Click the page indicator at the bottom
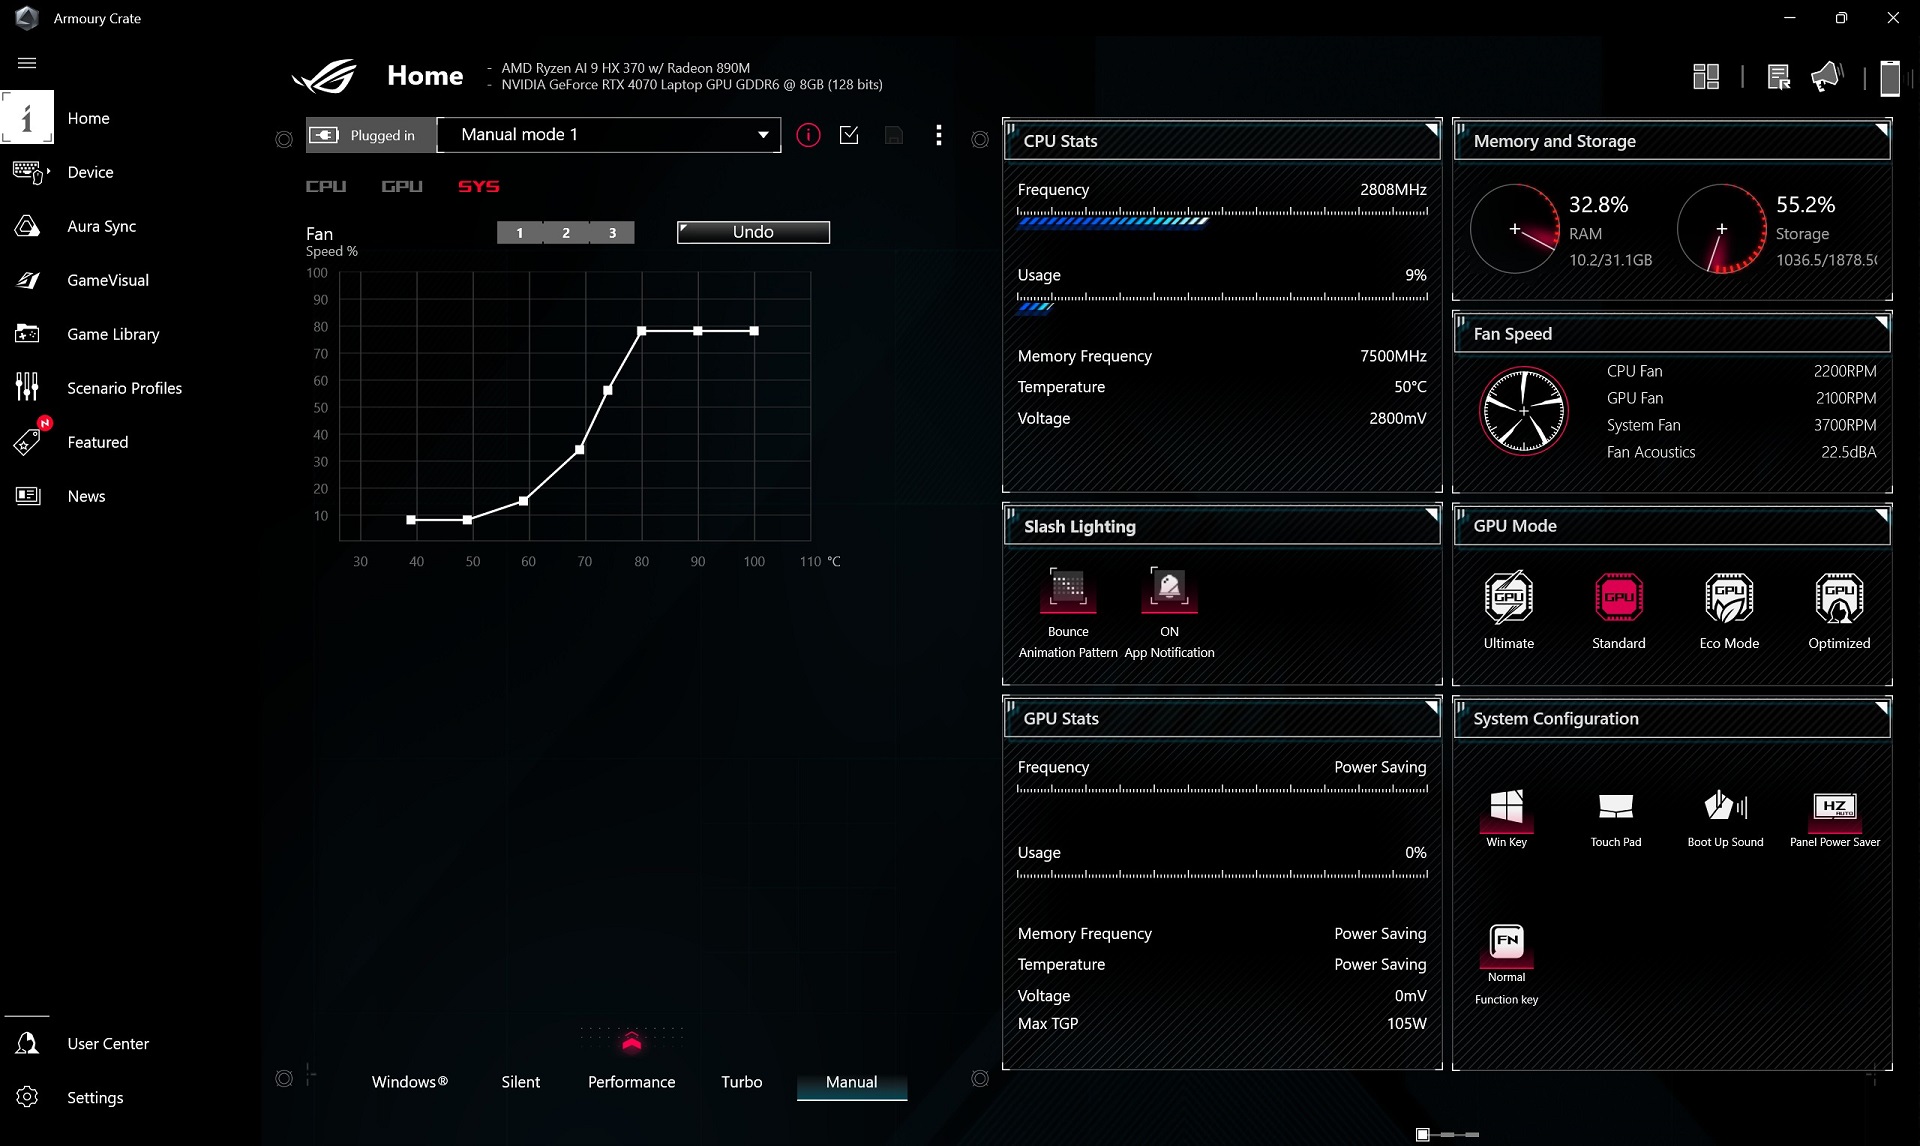 coord(1447,1134)
